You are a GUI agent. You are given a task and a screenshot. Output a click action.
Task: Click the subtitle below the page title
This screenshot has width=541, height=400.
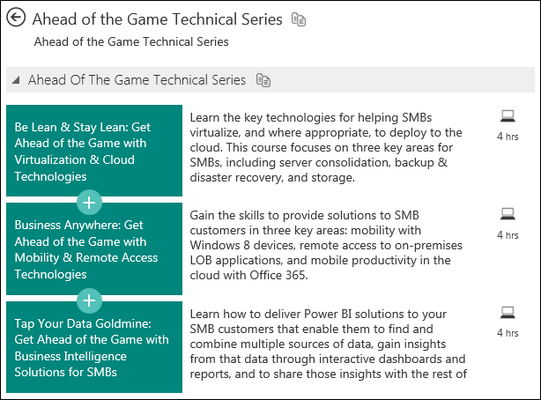tap(131, 42)
